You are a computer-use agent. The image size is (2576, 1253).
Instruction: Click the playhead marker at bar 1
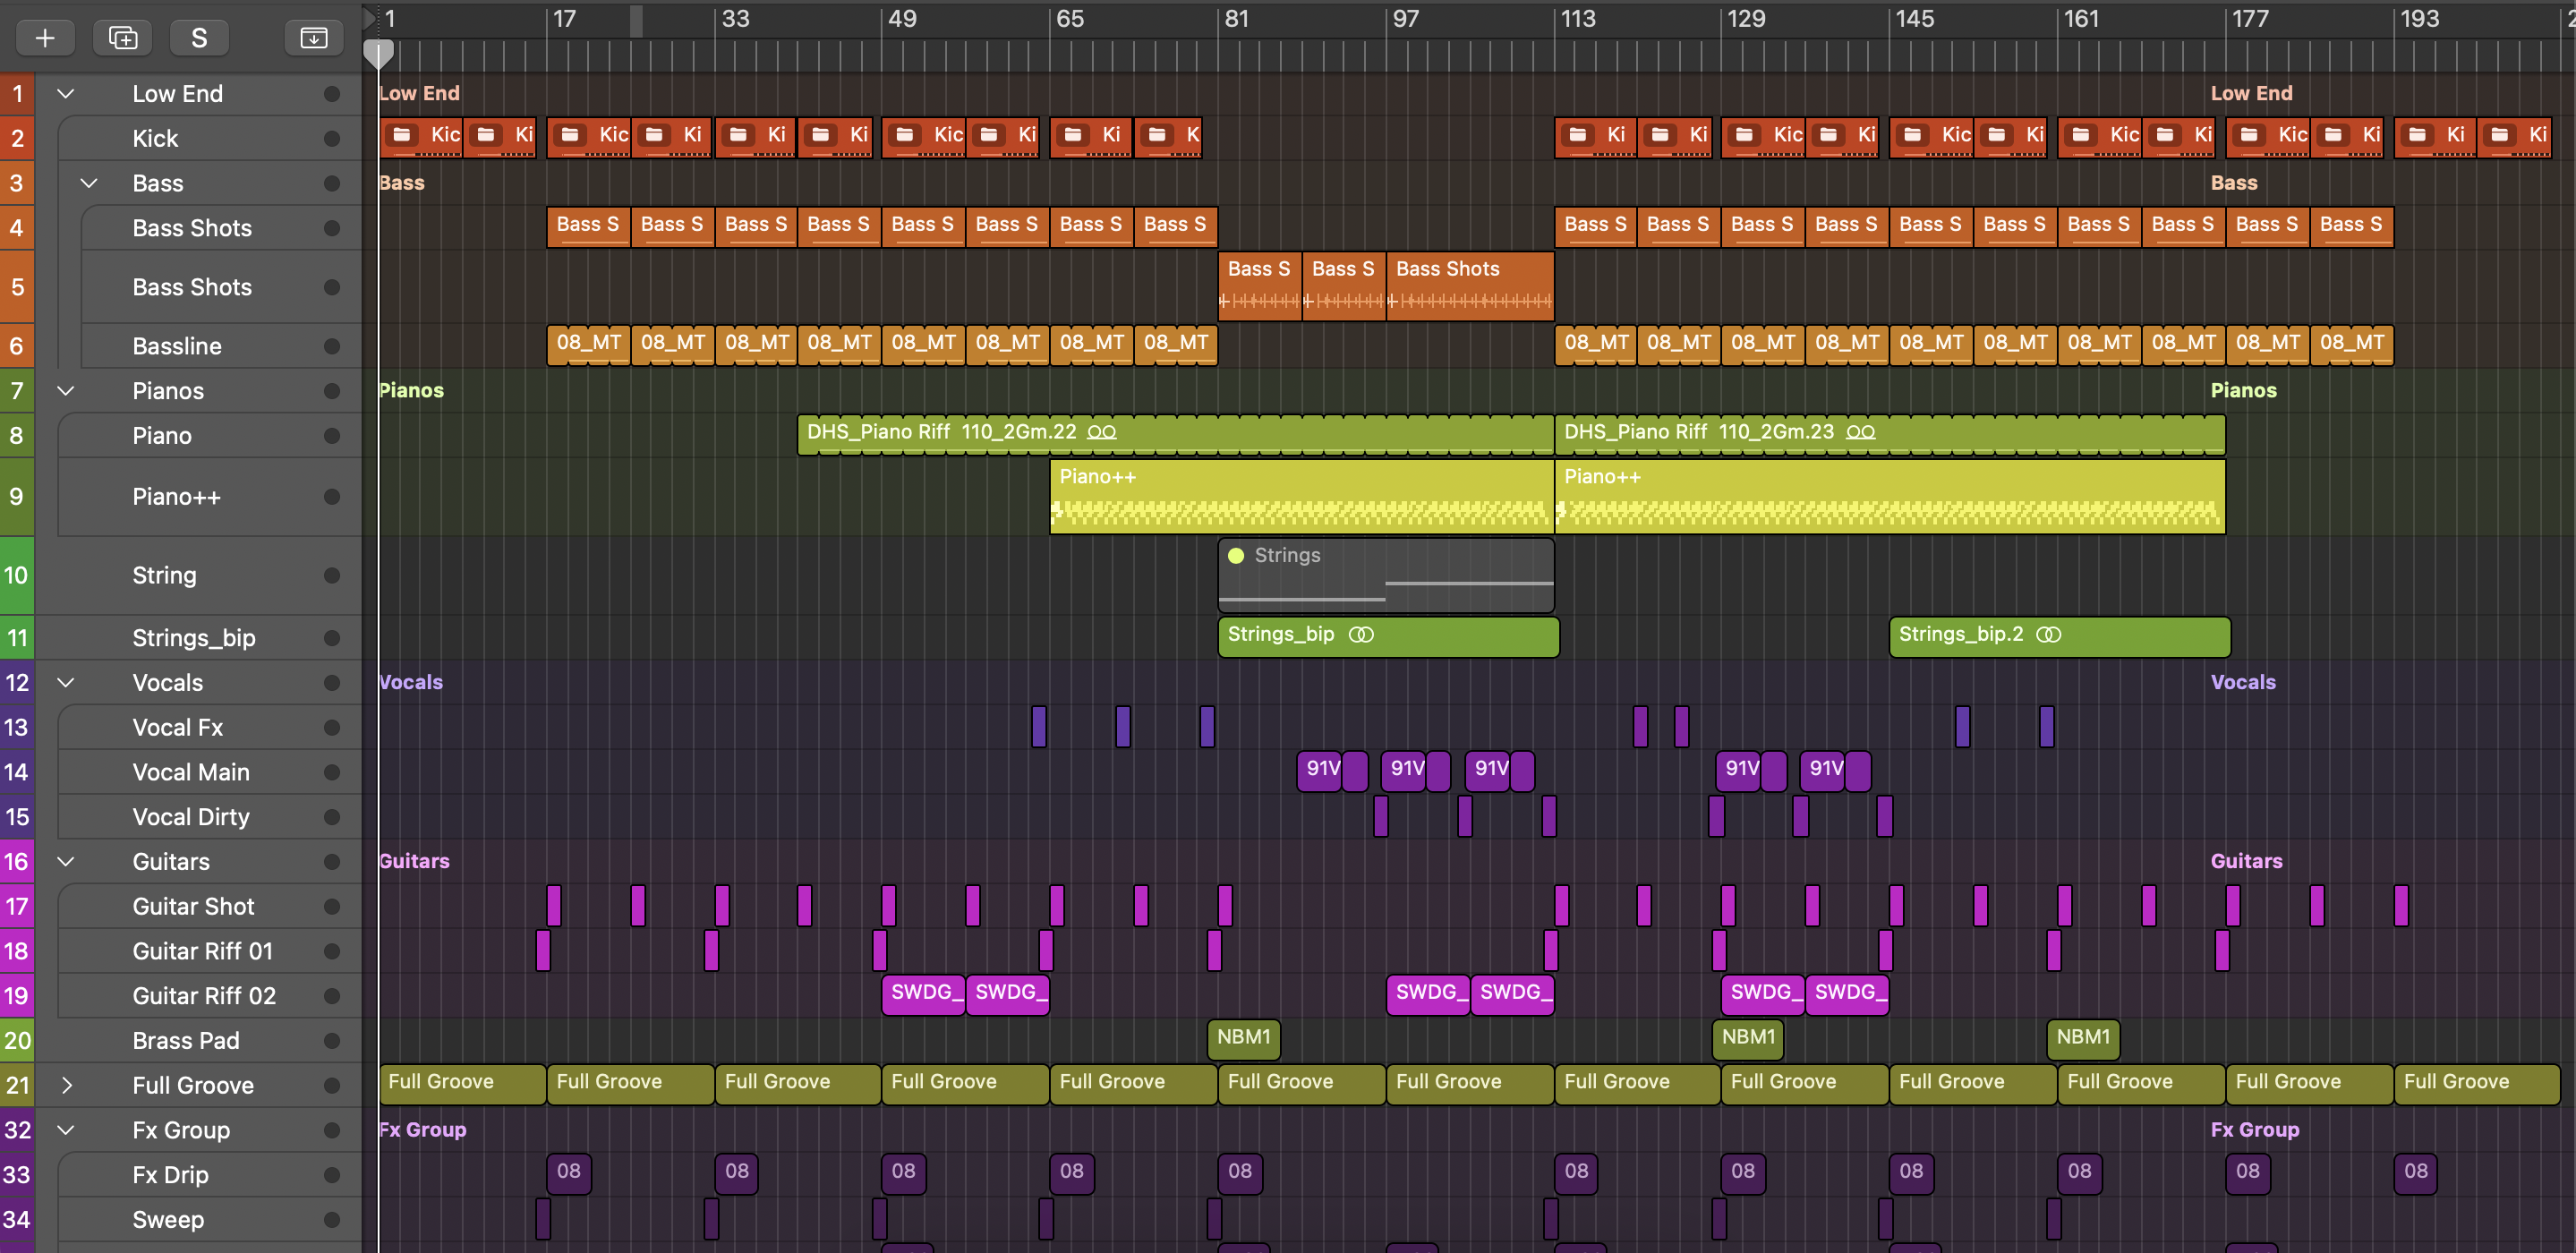[378, 54]
